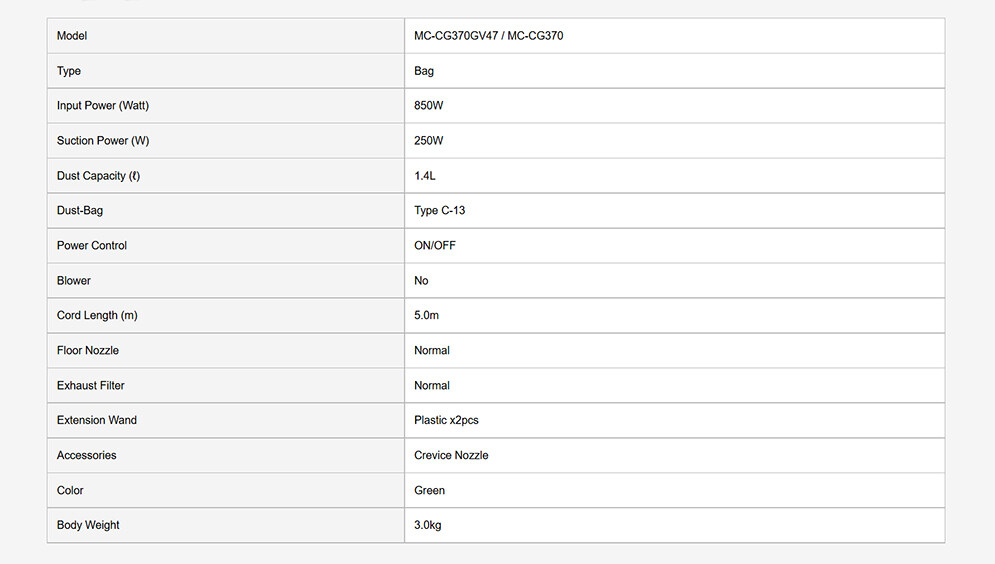Click the 3.0kg body weight value
The width and height of the screenshot is (995, 564).
pos(428,526)
